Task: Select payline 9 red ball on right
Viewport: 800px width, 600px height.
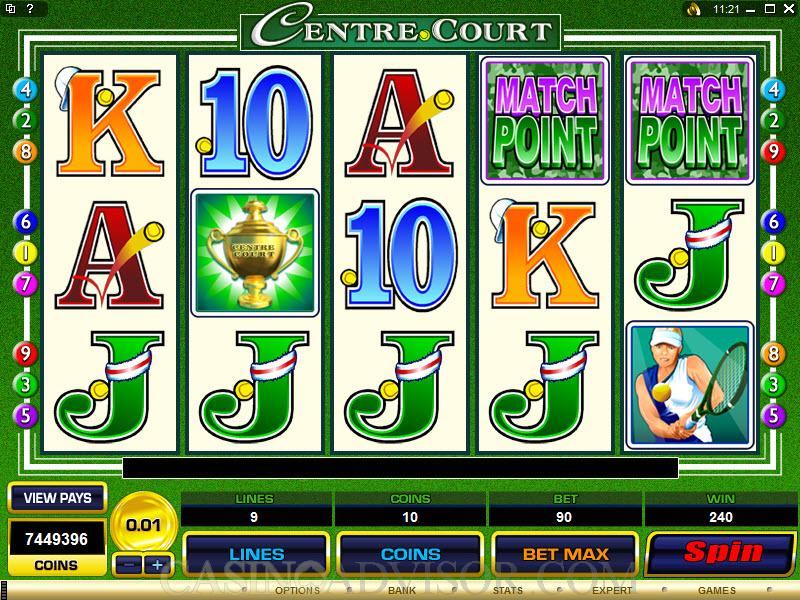Action: coord(773,152)
